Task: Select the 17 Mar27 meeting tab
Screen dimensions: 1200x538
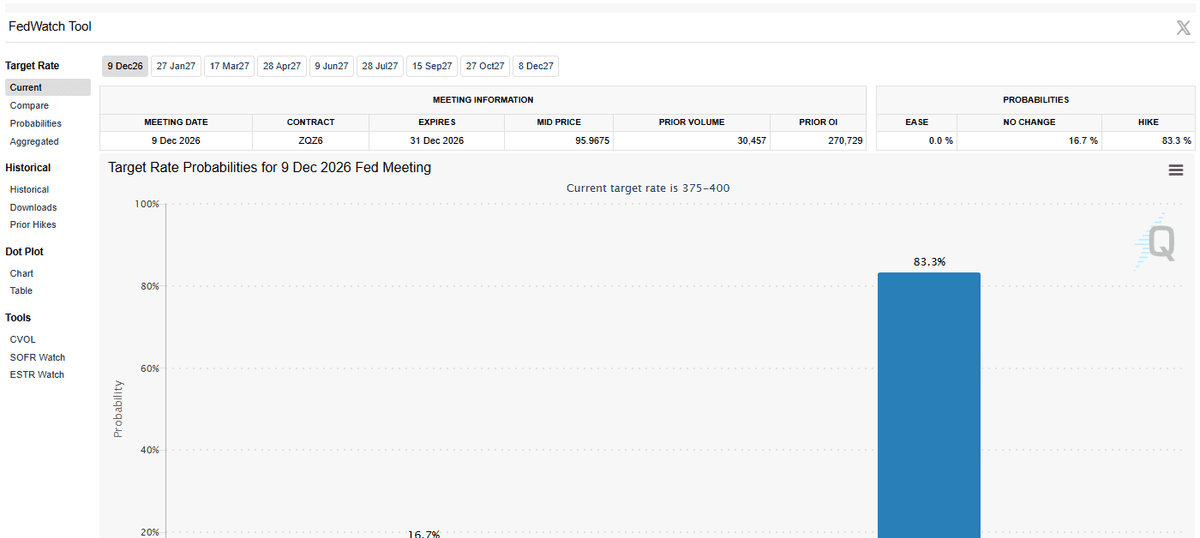Action: pyautogui.click(x=229, y=66)
